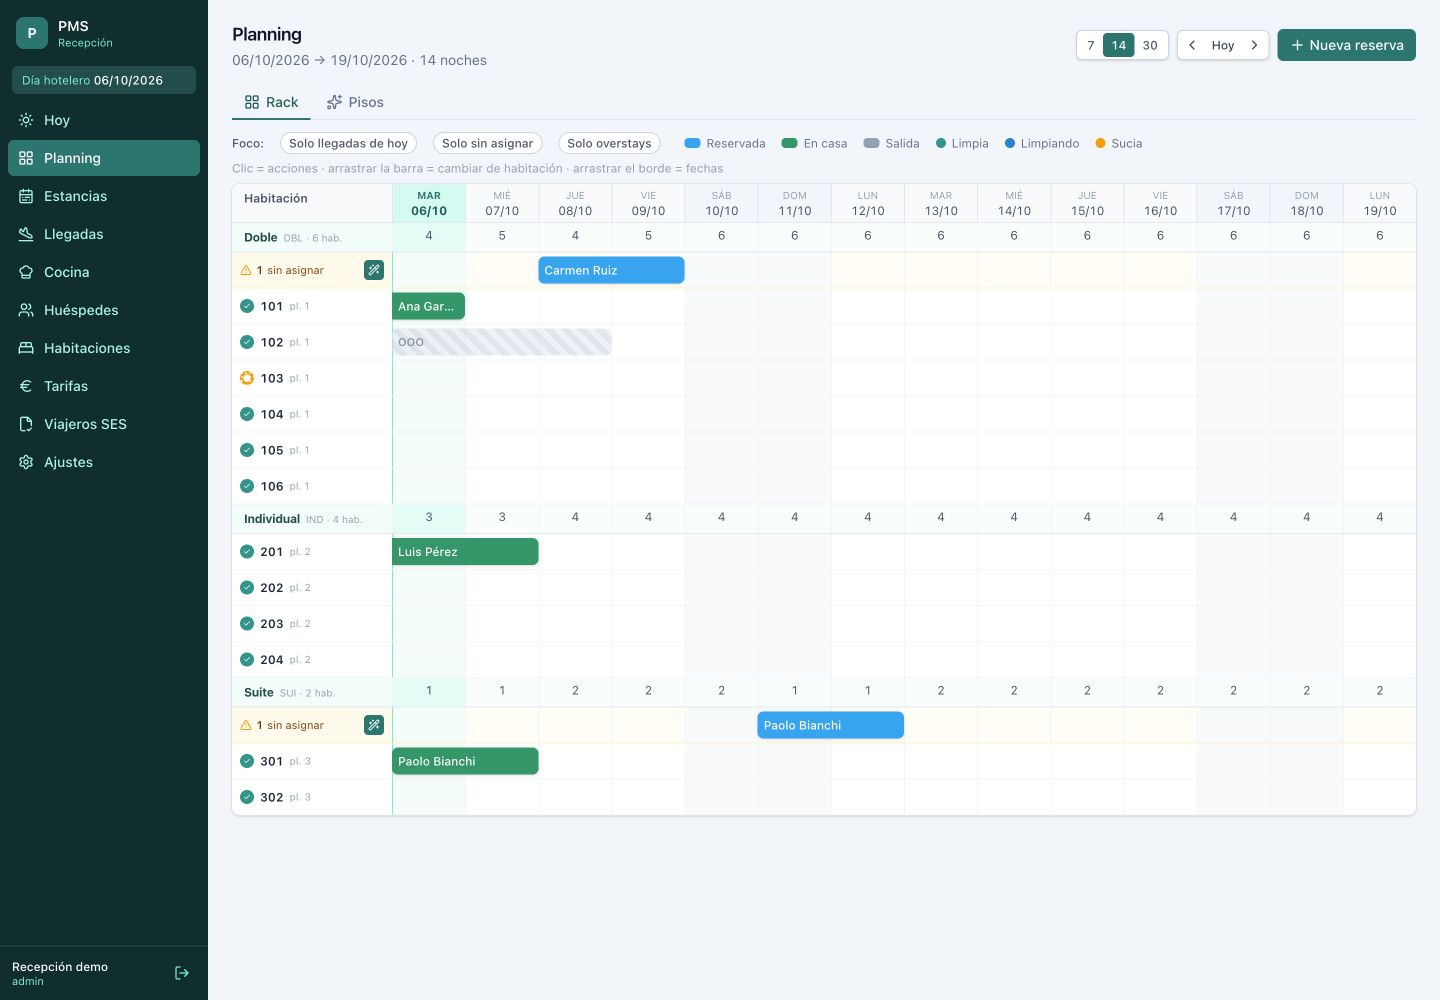
Task: Select 14-day view range
Action: point(1119,45)
